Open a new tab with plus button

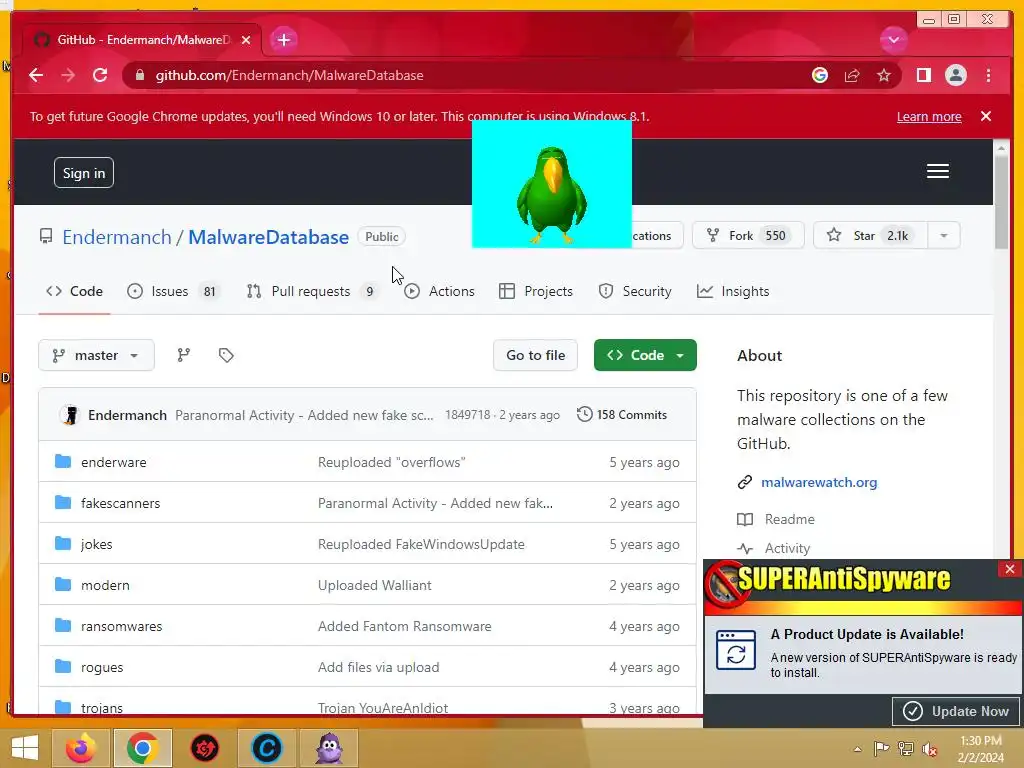click(283, 39)
